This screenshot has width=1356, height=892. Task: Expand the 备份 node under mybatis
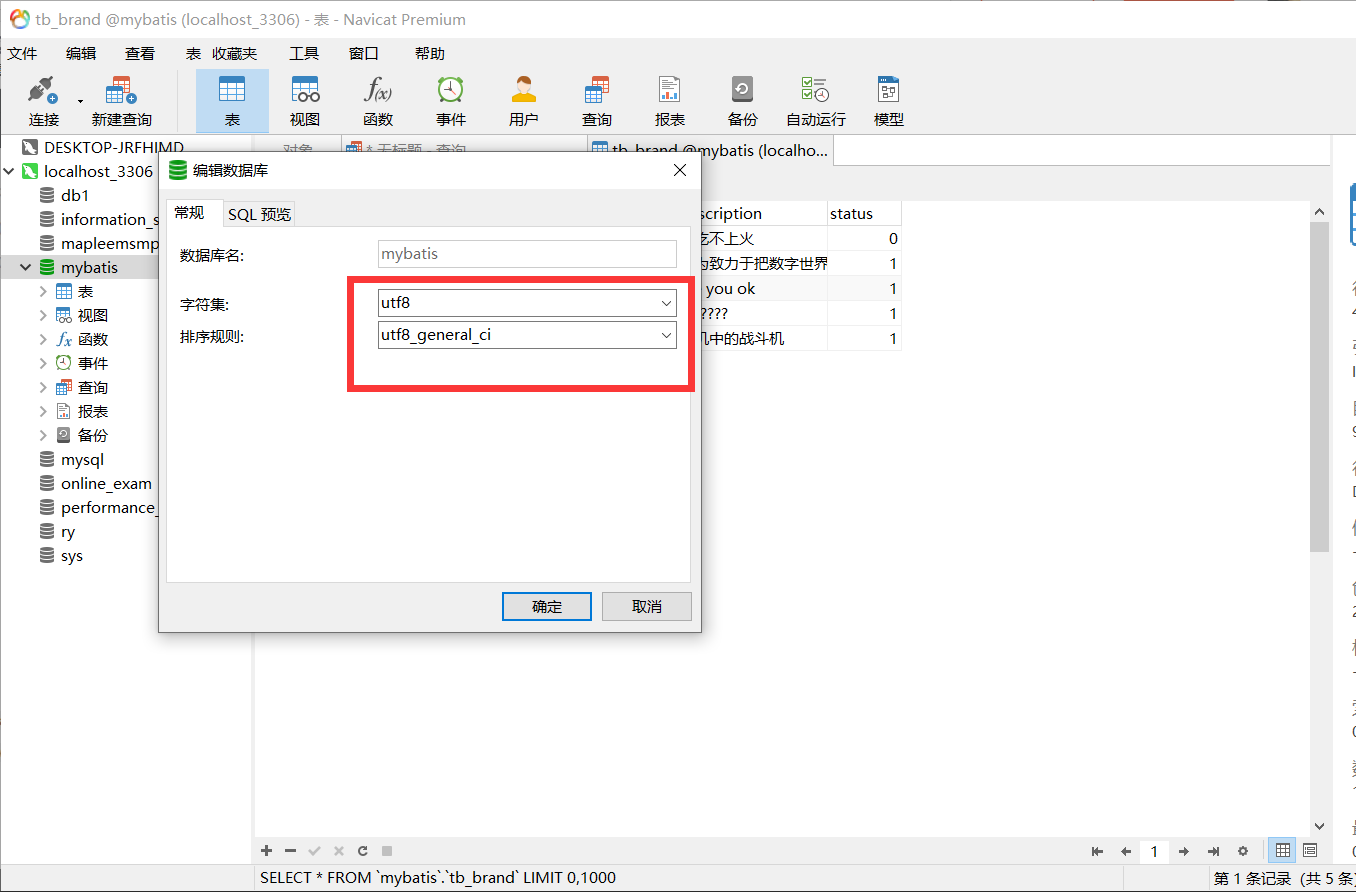[x=43, y=436]
